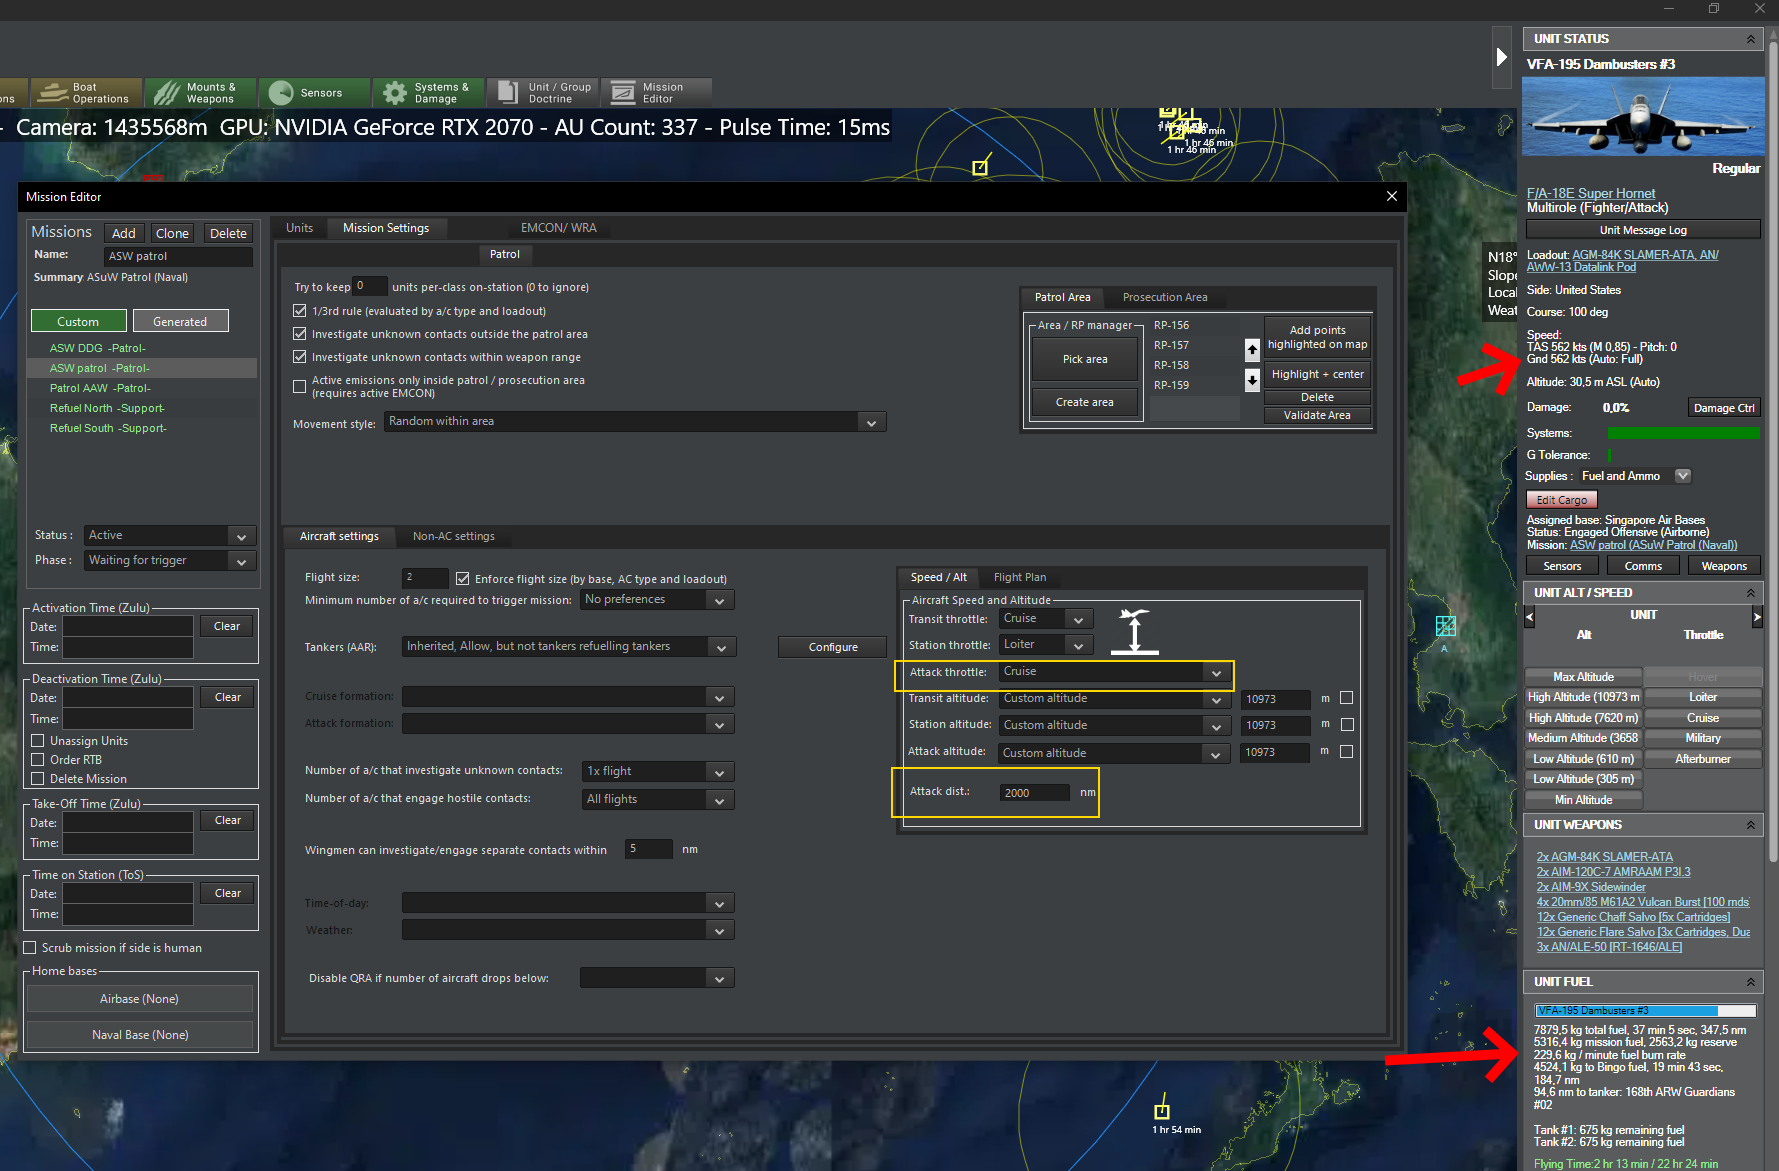This screenshot has height=1171, width=1779.
Task: Collapse right sidebar with triangle arrow
Action: click(x=1501, y=57)
